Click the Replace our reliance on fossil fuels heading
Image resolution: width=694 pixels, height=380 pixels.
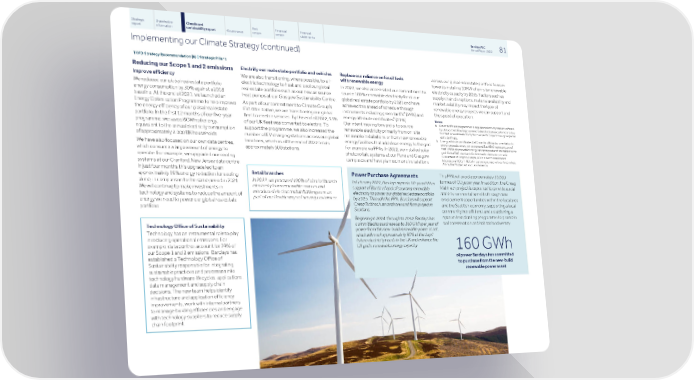pyautogui.click(x=371, y=79)
